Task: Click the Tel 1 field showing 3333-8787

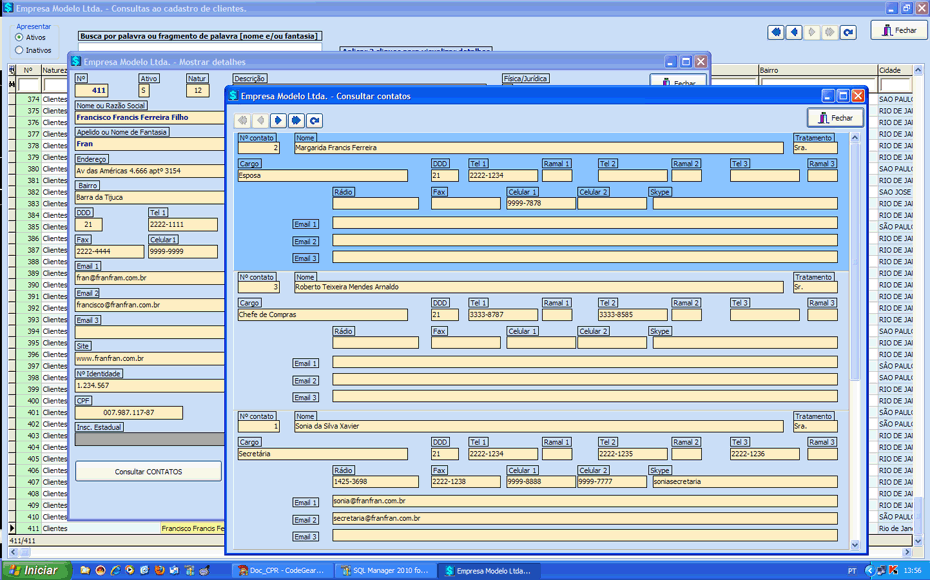Action: point(503,315)
